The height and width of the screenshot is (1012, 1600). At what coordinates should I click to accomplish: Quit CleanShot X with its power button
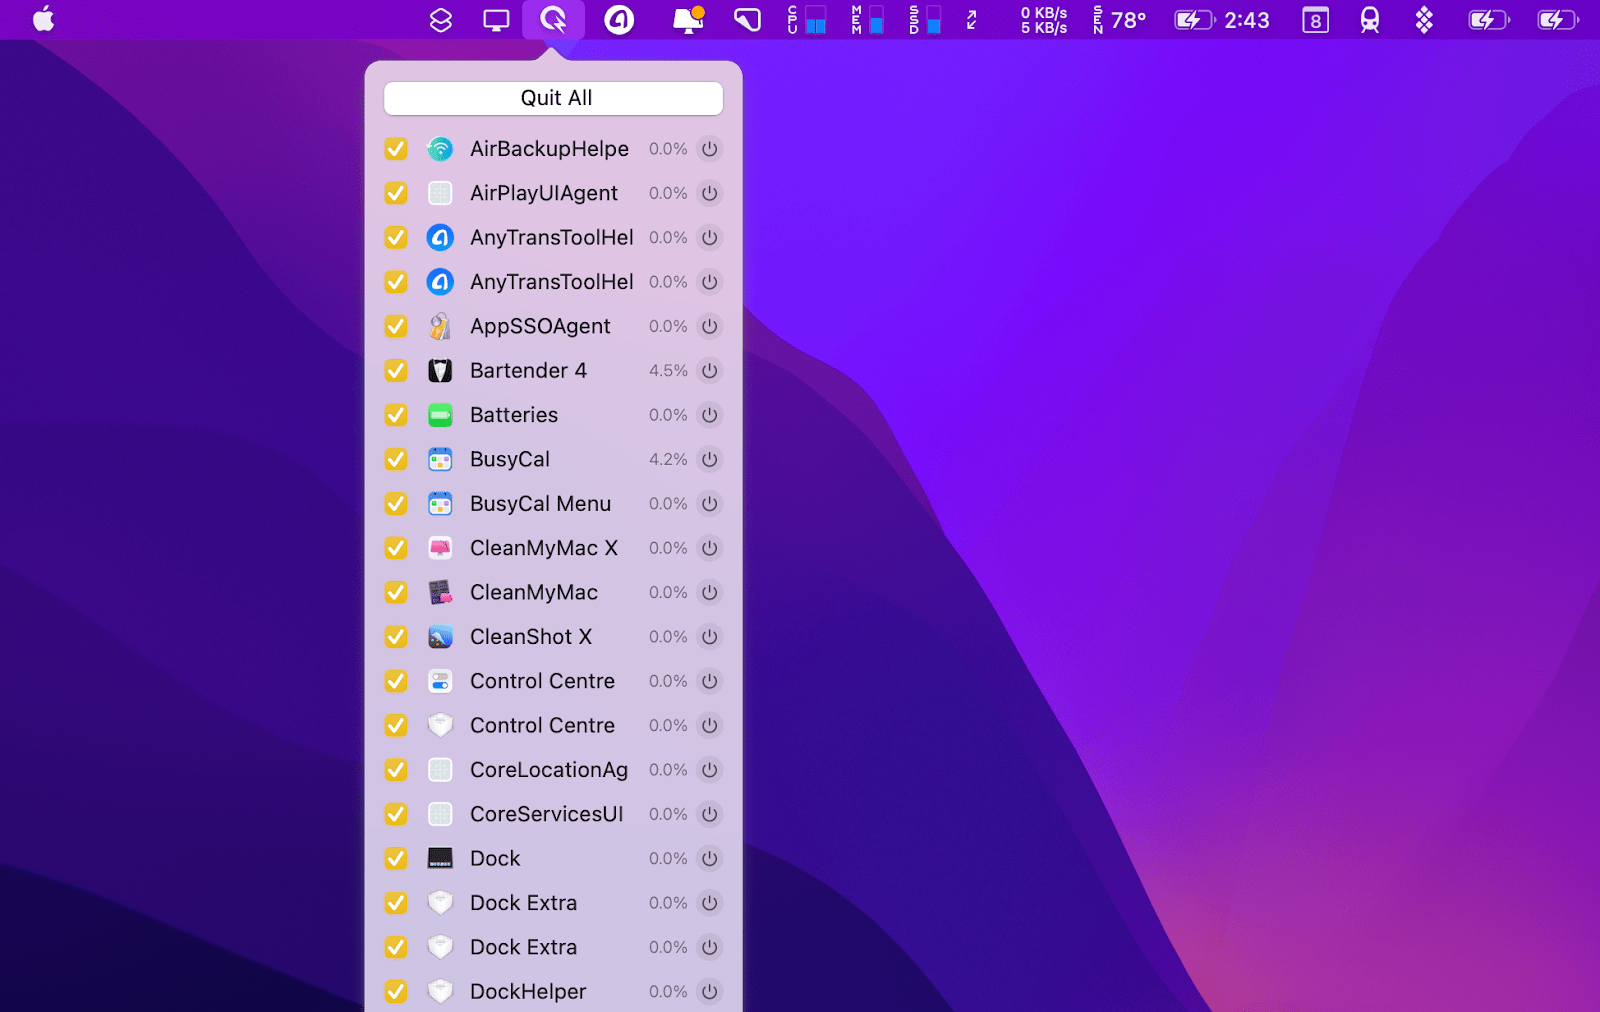coord(710,636)
